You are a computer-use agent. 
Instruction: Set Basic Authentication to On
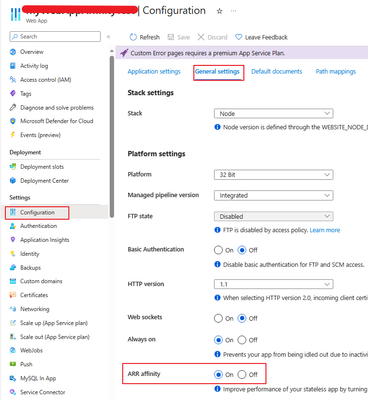pos(218,250)
